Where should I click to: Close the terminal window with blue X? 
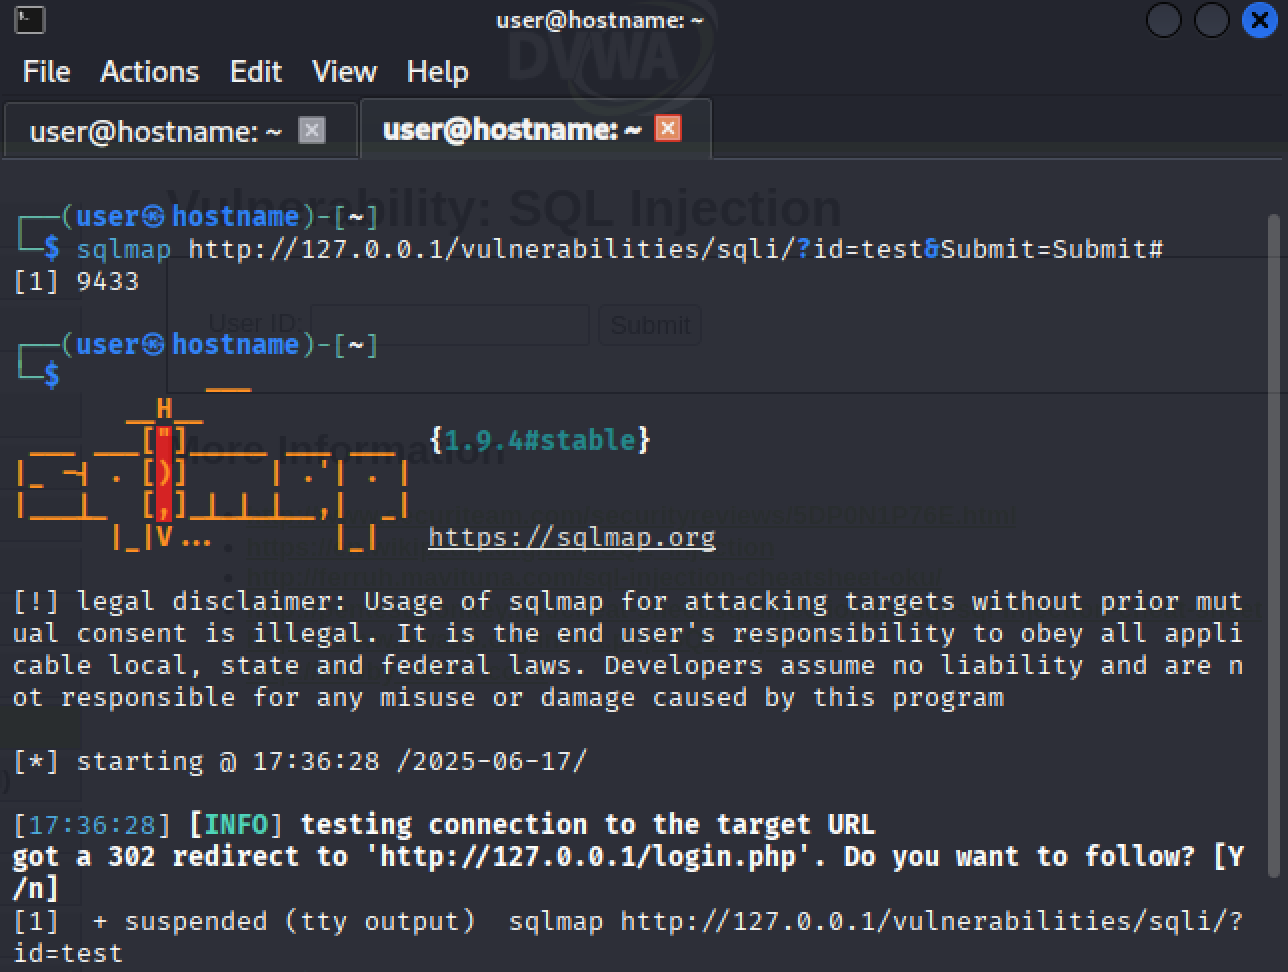[x=1260, y=20]
